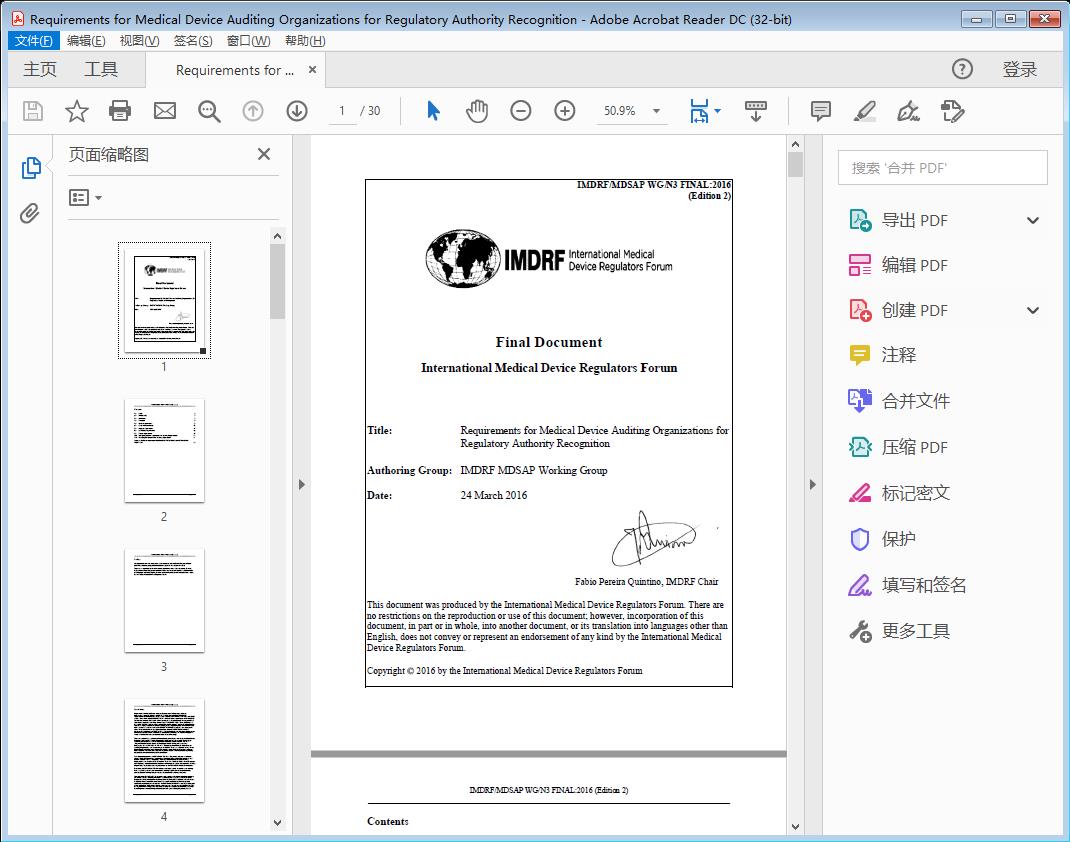Click the zoom out minus icon
Image resolution: width=1070 pixels, height=842 pixels.
pos(520,111)
